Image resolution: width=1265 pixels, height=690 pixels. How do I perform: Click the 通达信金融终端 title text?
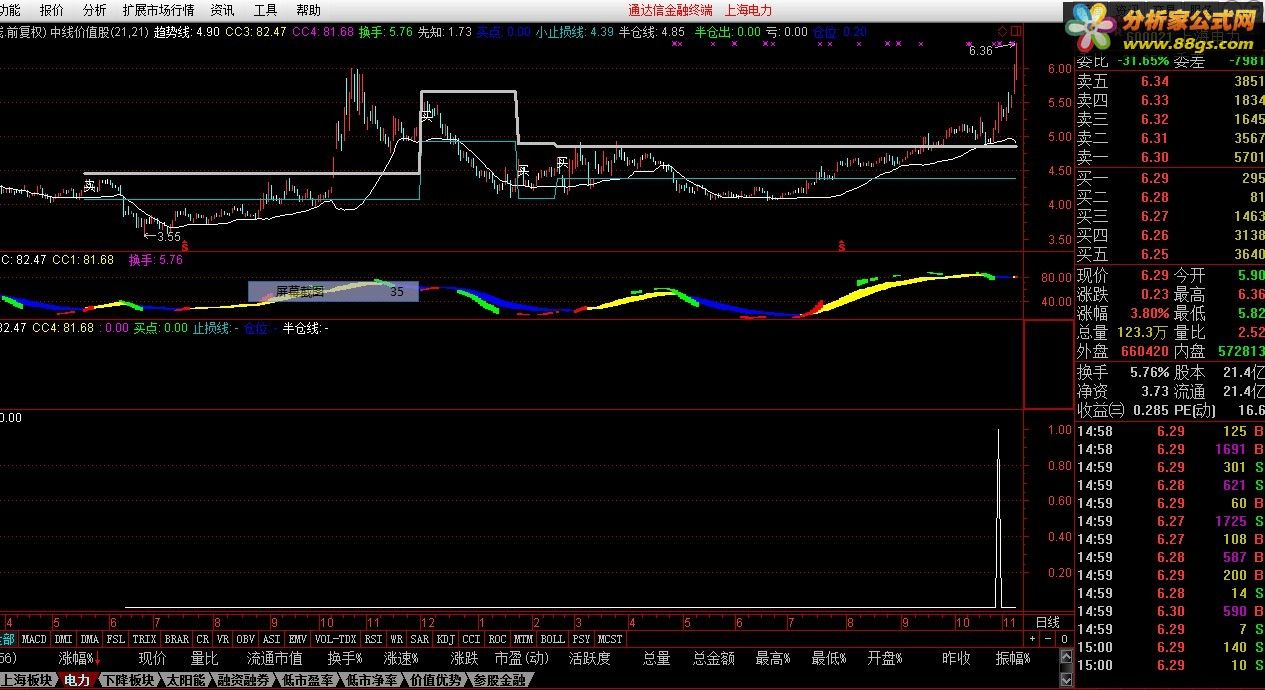pyautogui.click(x=671, y=10)
